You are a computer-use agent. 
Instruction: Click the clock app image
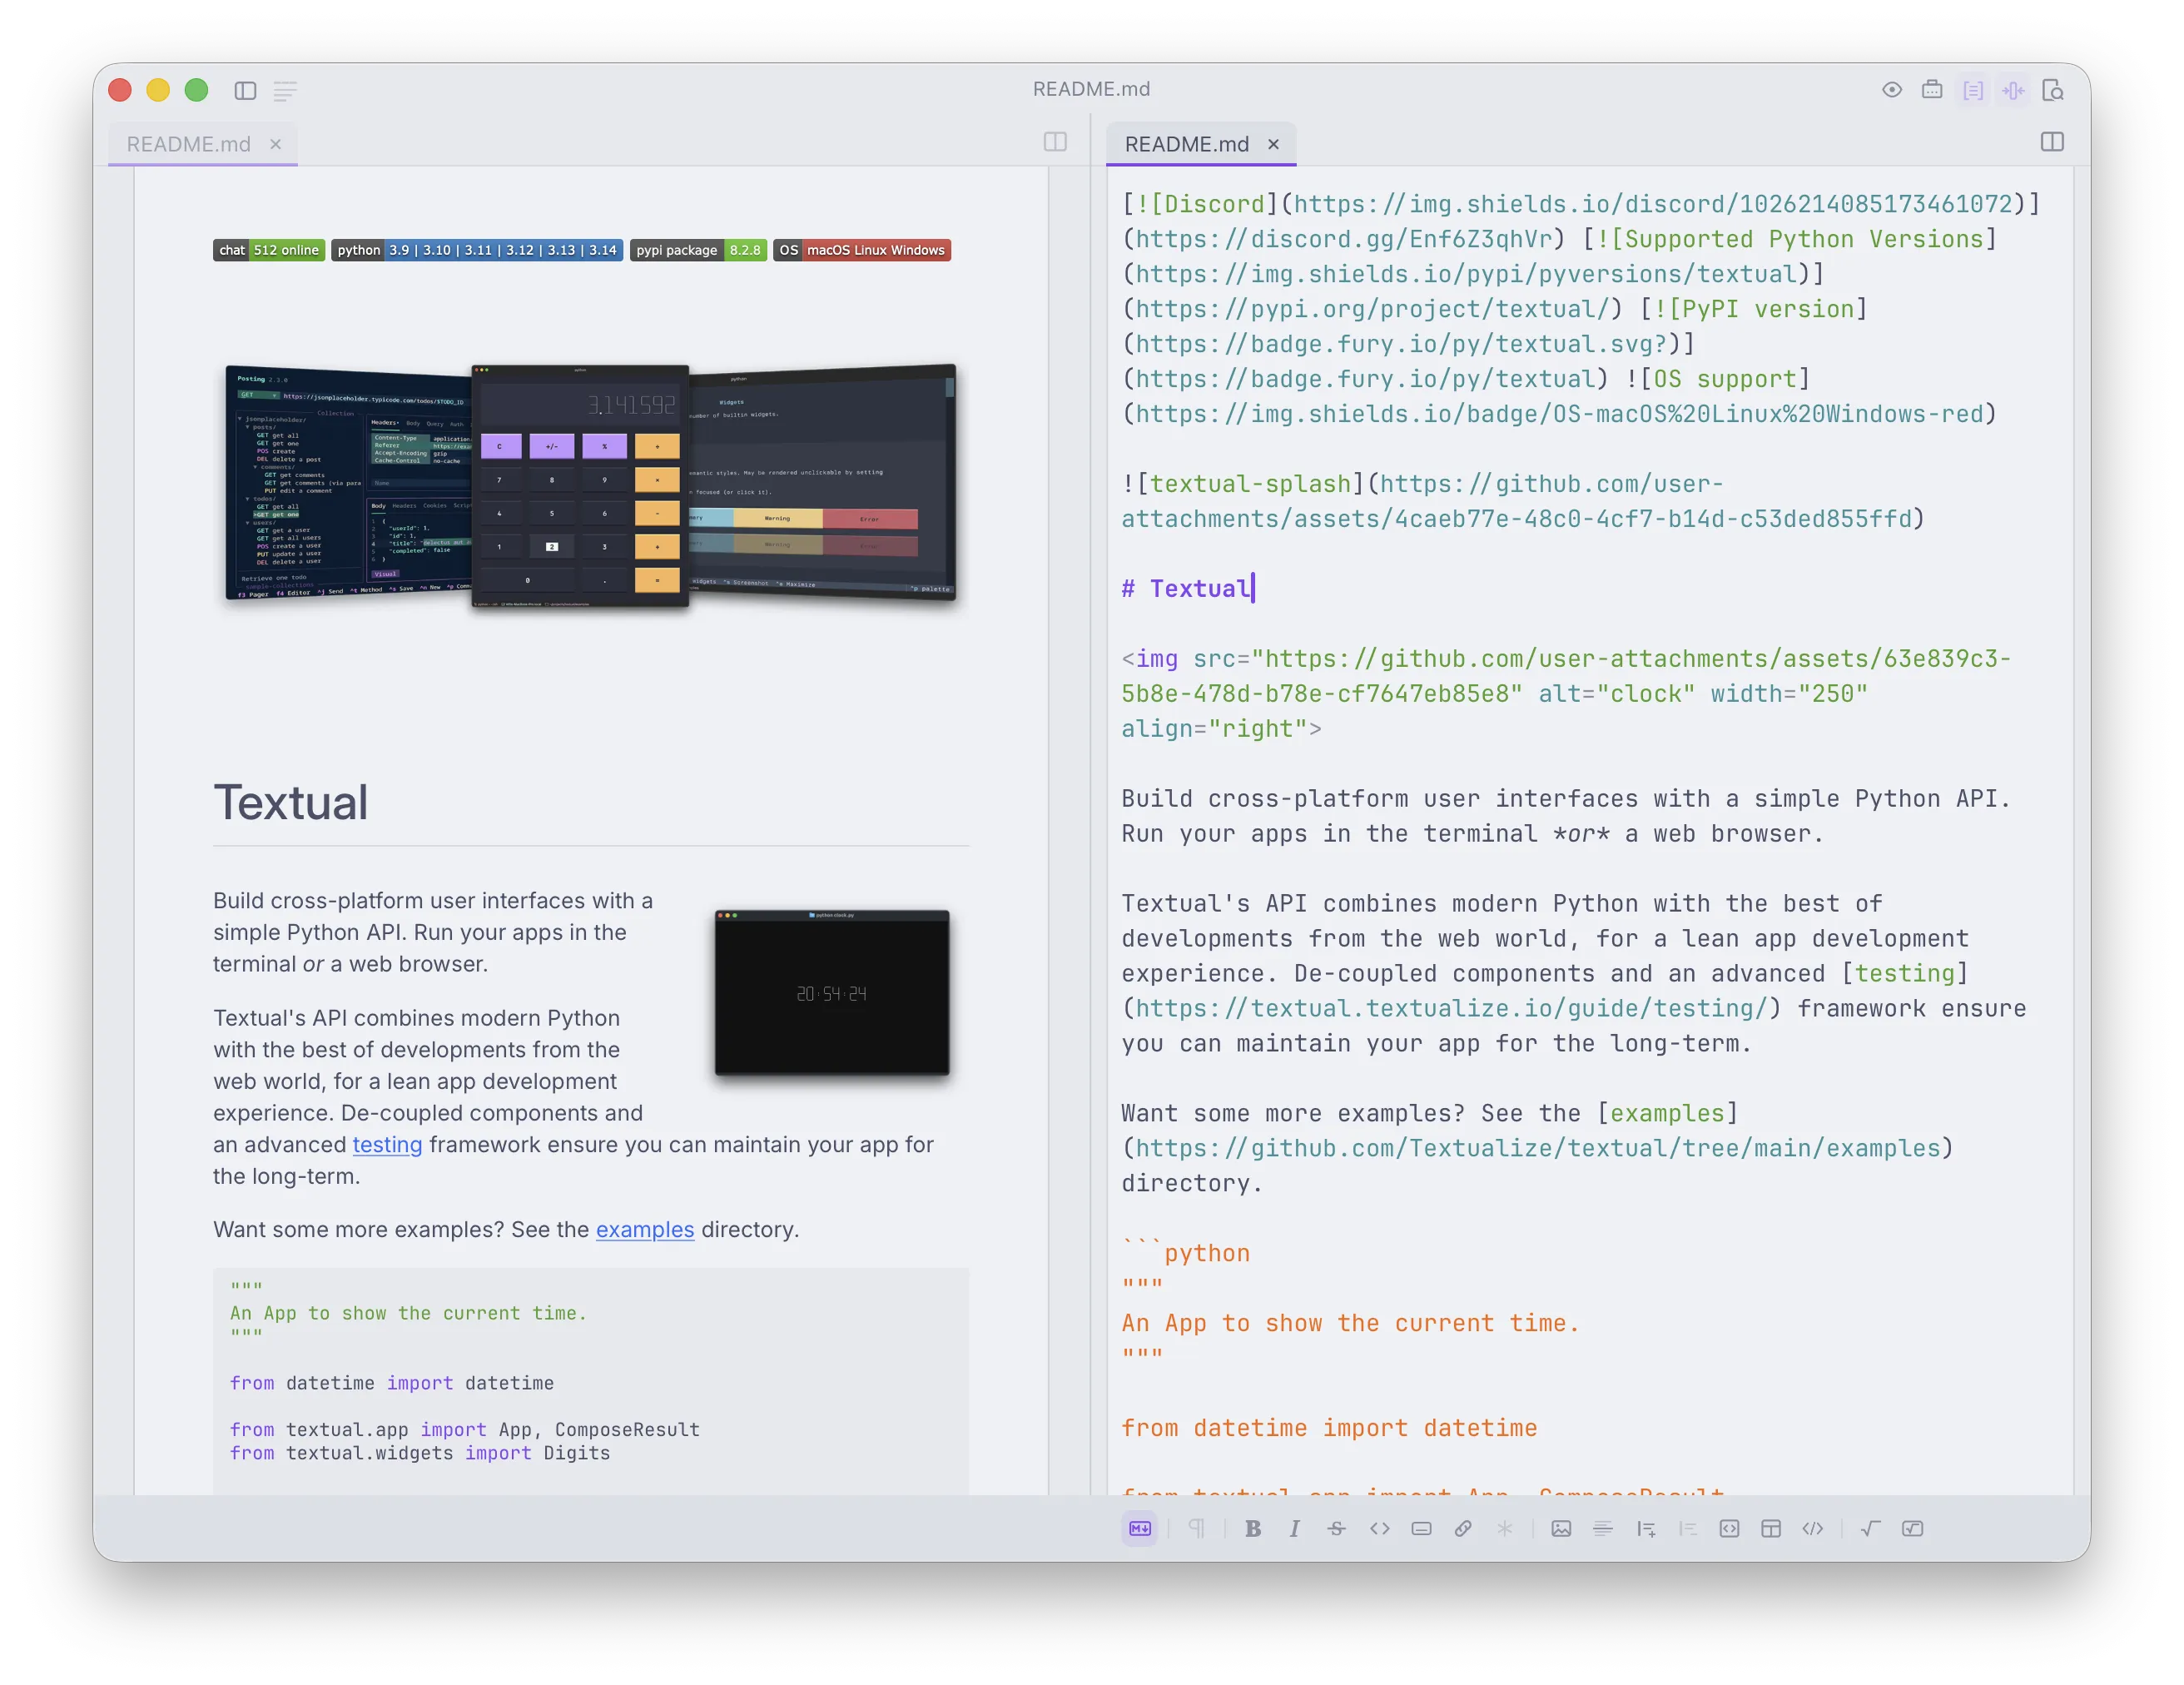tap(832, 992)
